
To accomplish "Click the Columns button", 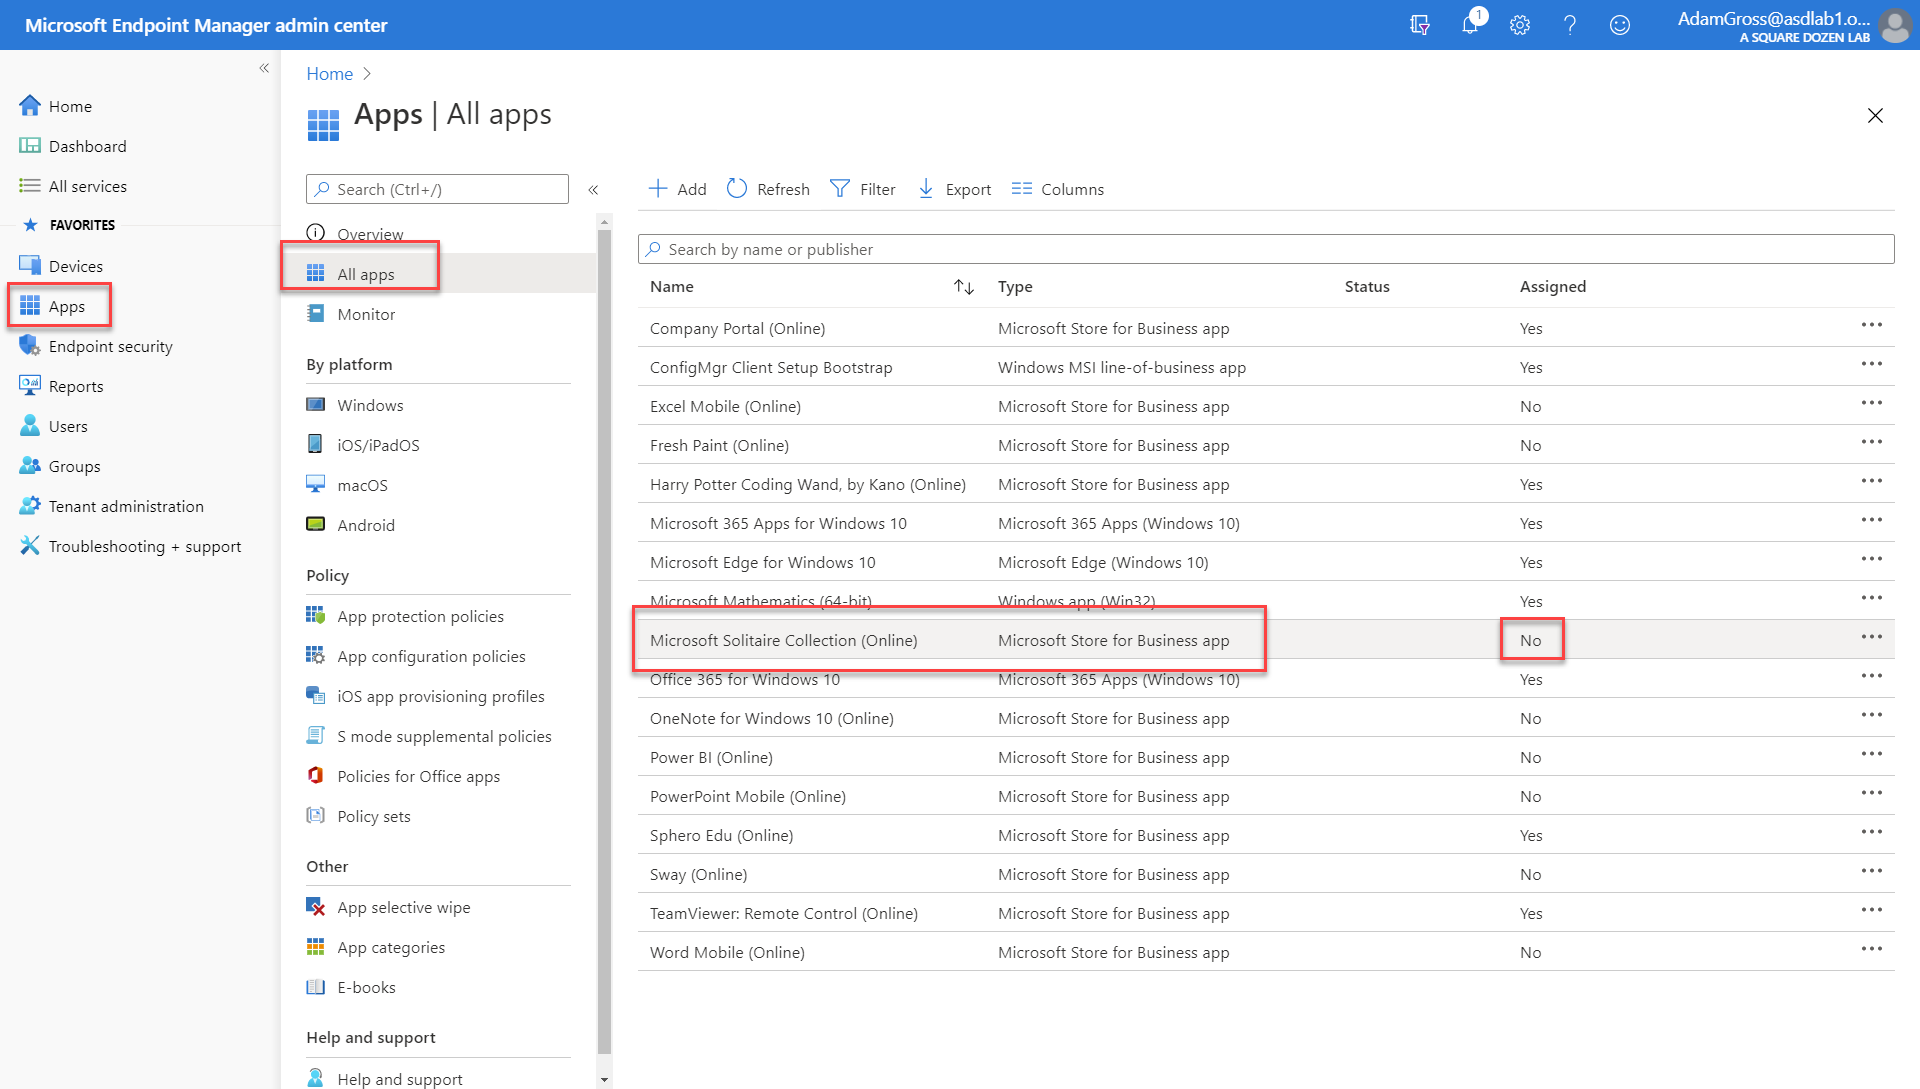I will pyautogui.click(x=1058, y=189).
